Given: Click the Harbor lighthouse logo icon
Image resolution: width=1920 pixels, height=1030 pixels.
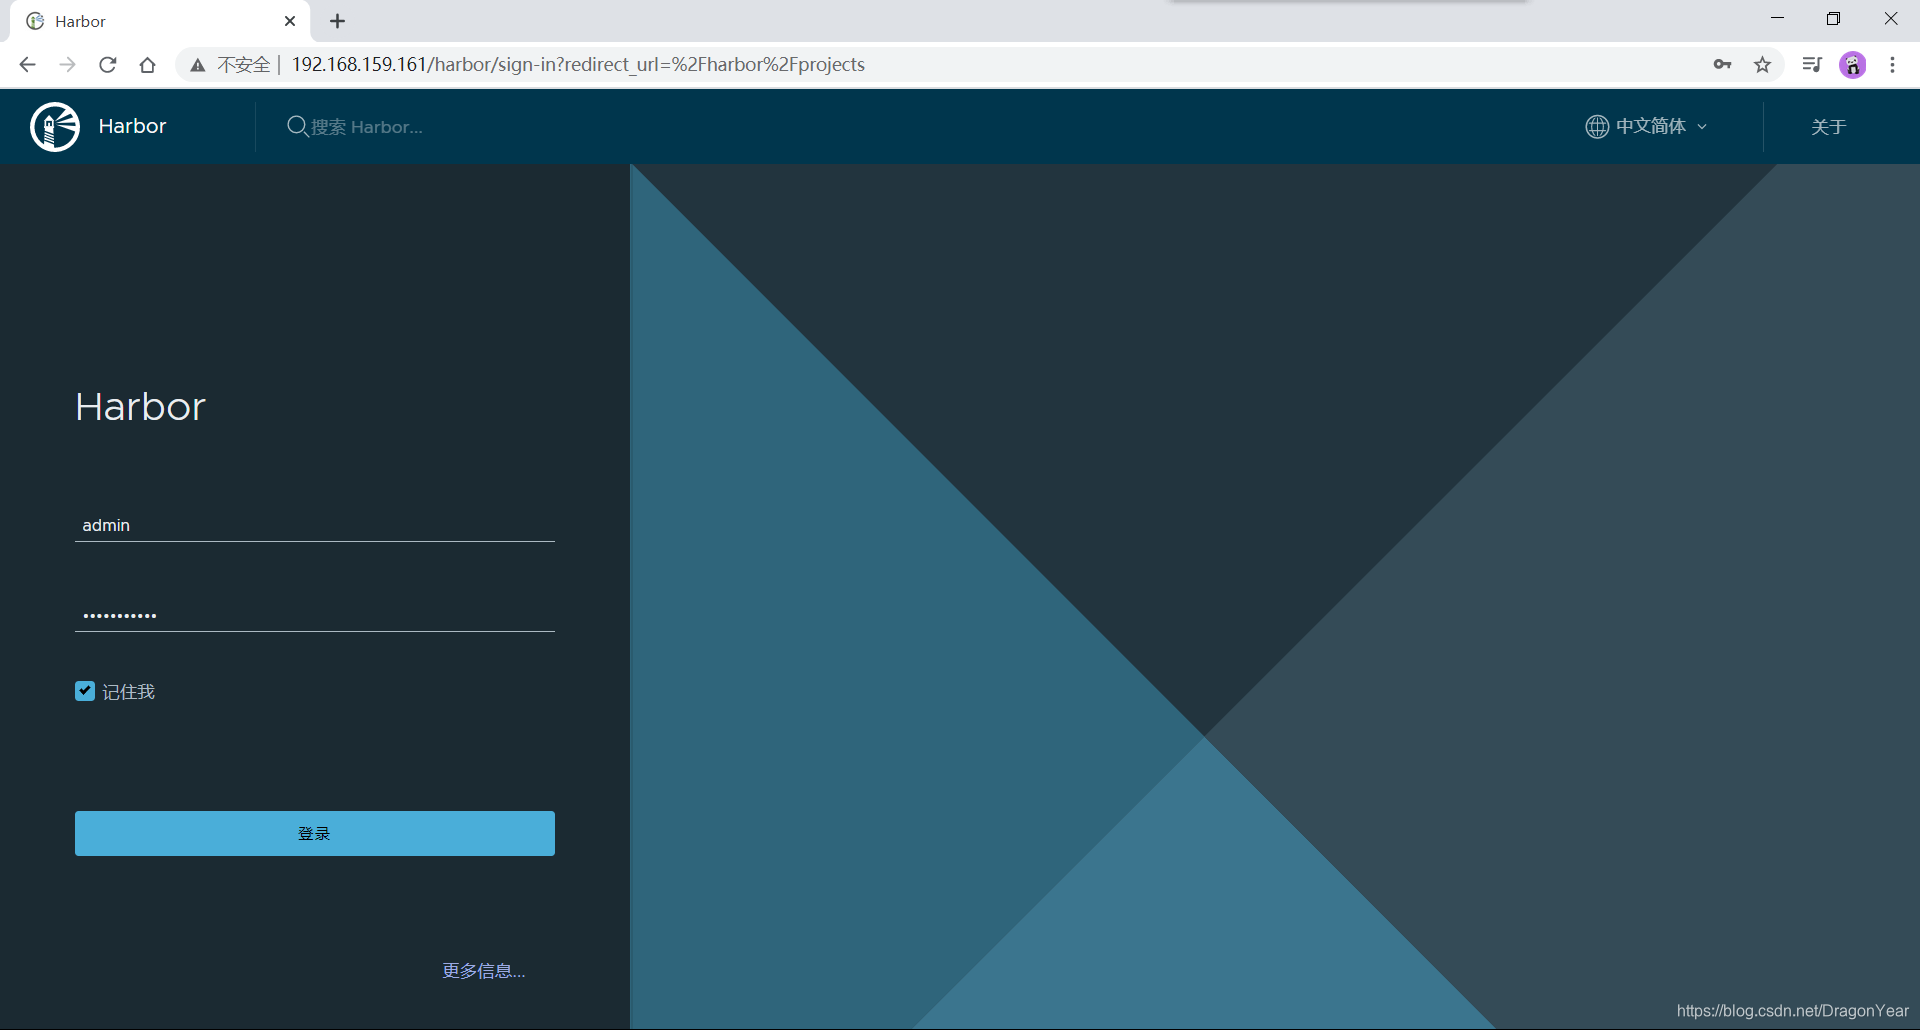Looking at the screenshot, I should (x=55, y=127).
